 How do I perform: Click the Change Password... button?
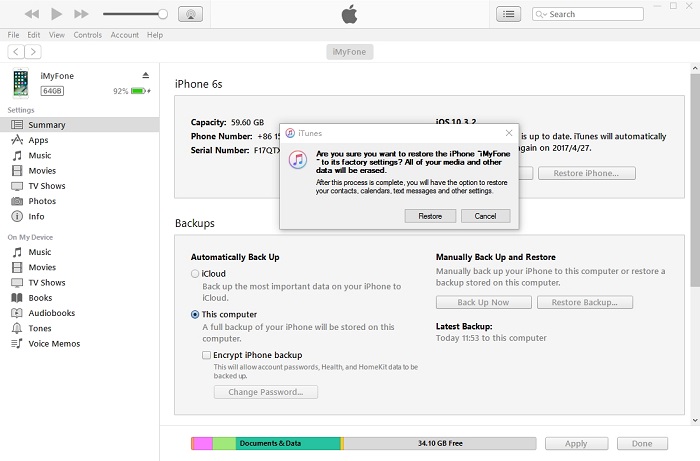266,392
